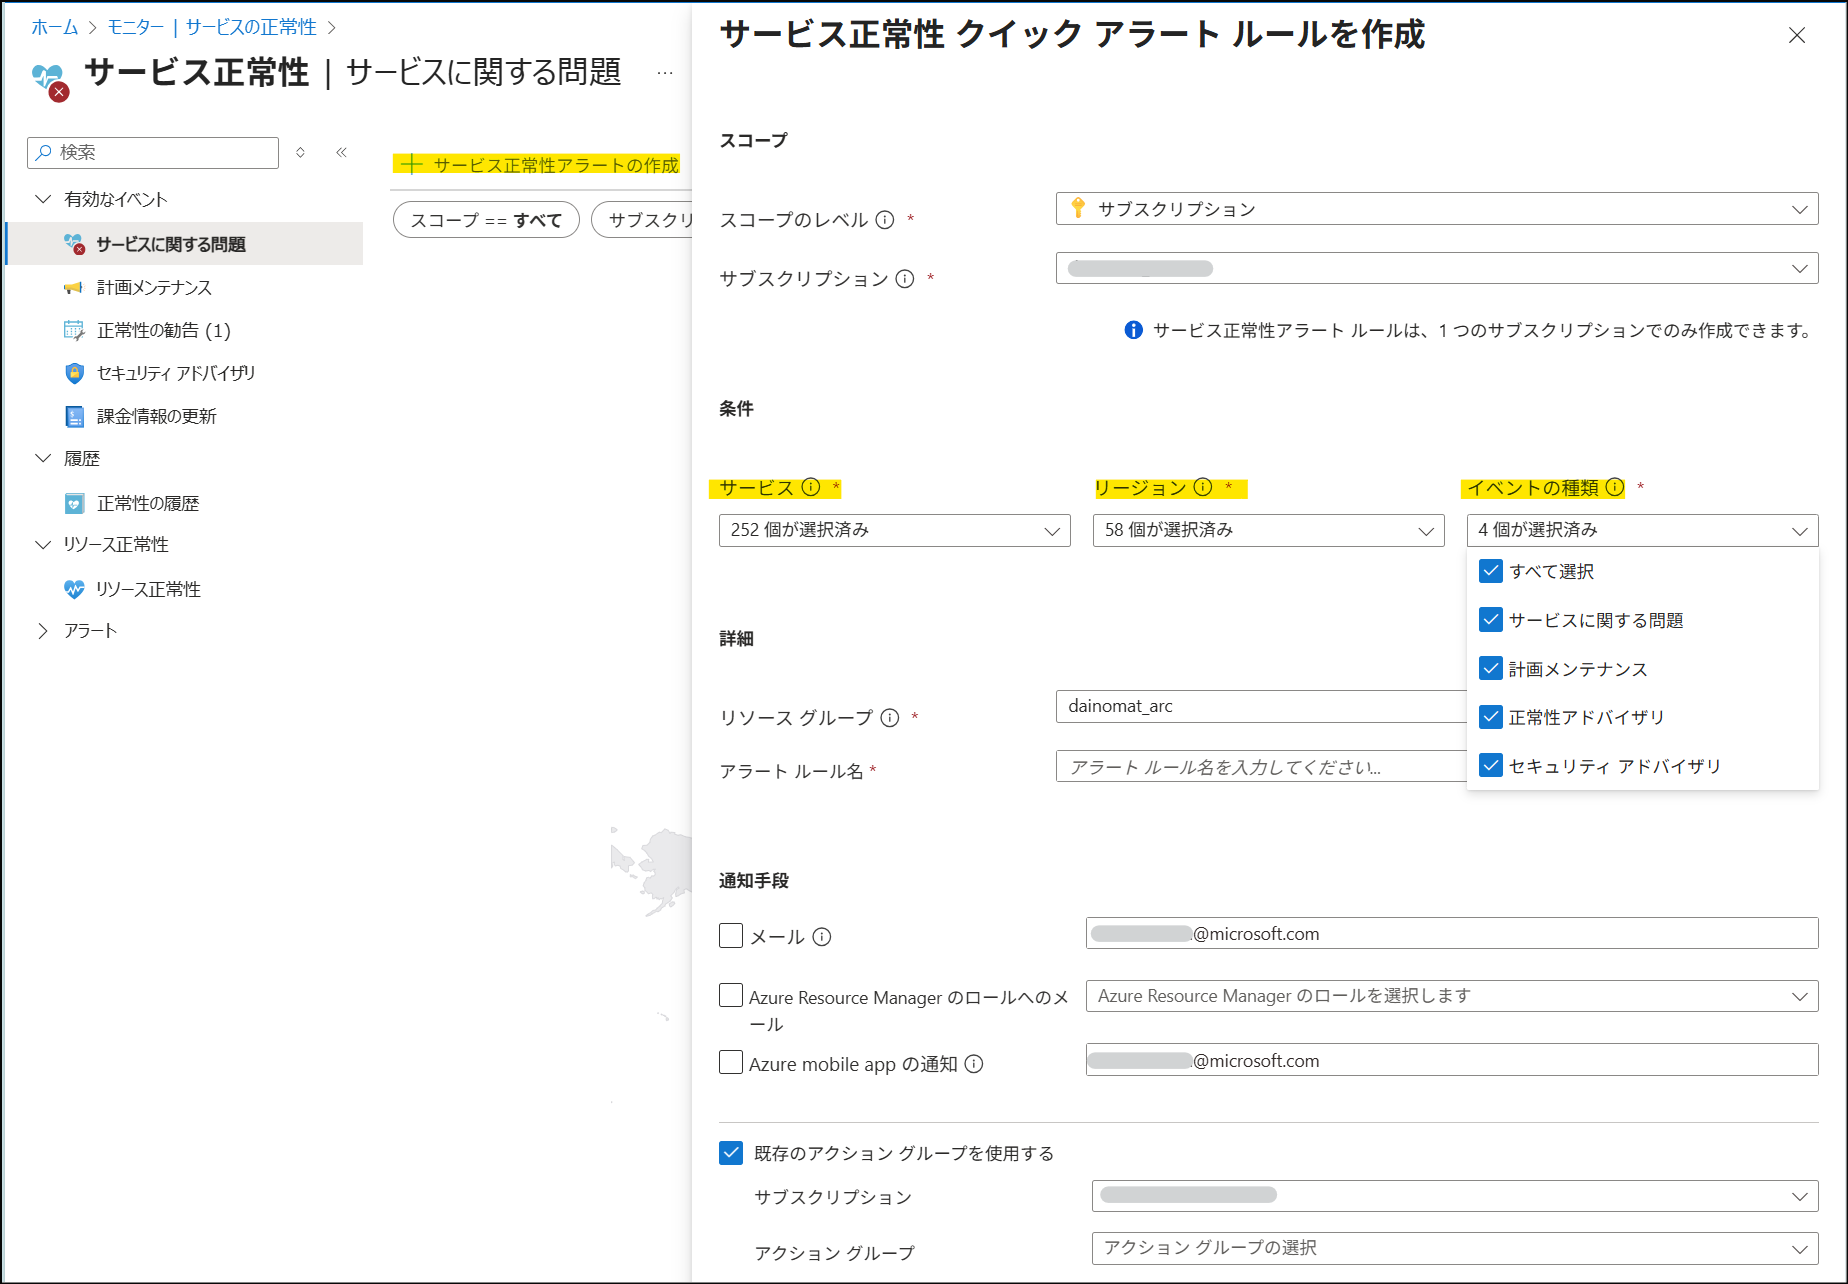The width and height of the screenshot is (1848, 1284).
Task: Click info icon next to イベントの種類
Action: [1615, 487]
